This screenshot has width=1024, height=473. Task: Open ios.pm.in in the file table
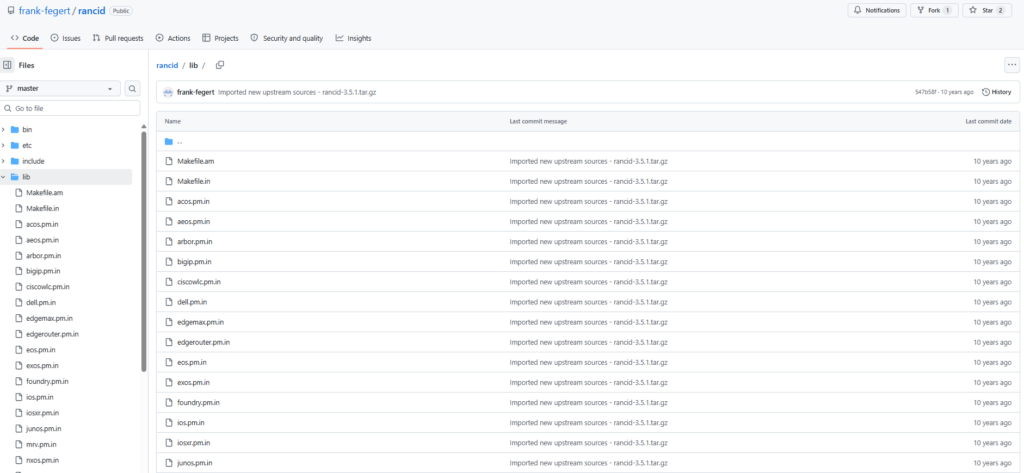coord(191,423)
